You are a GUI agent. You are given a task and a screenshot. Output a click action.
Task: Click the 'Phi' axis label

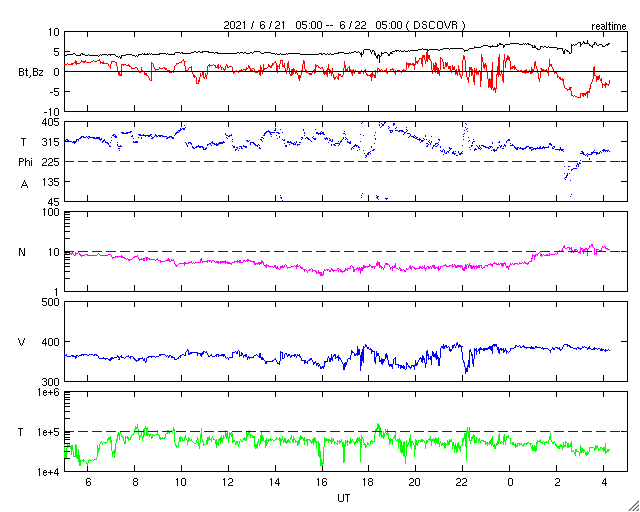tap(26, 162)
